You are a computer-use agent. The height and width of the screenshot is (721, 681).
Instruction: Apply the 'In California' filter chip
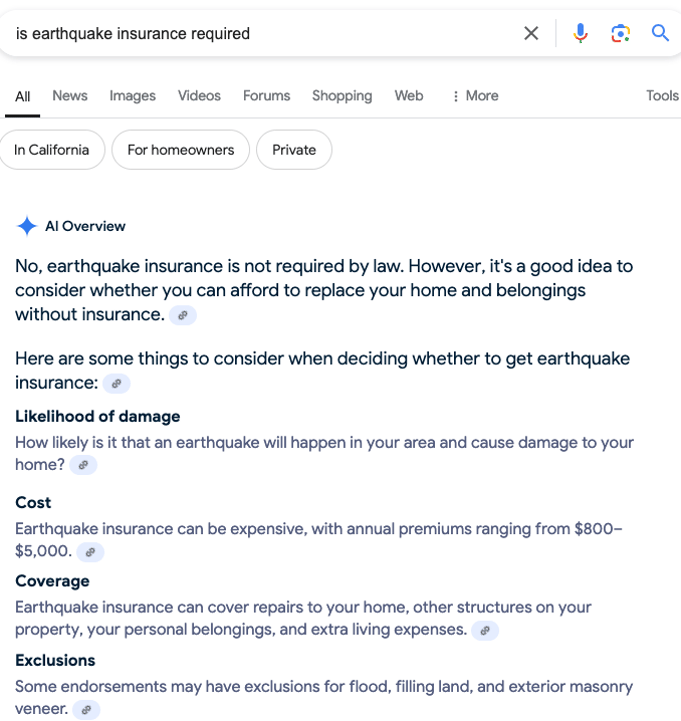(52, 150)
